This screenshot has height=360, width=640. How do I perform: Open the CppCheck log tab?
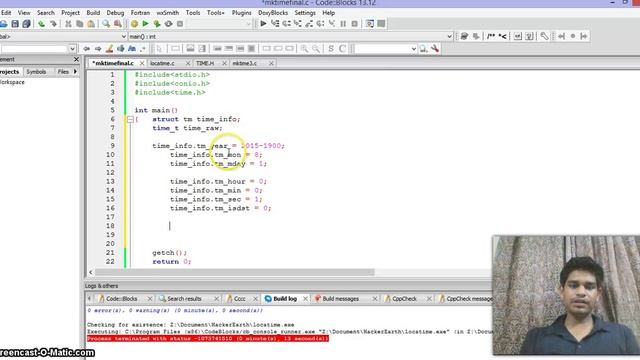[404, 299]
